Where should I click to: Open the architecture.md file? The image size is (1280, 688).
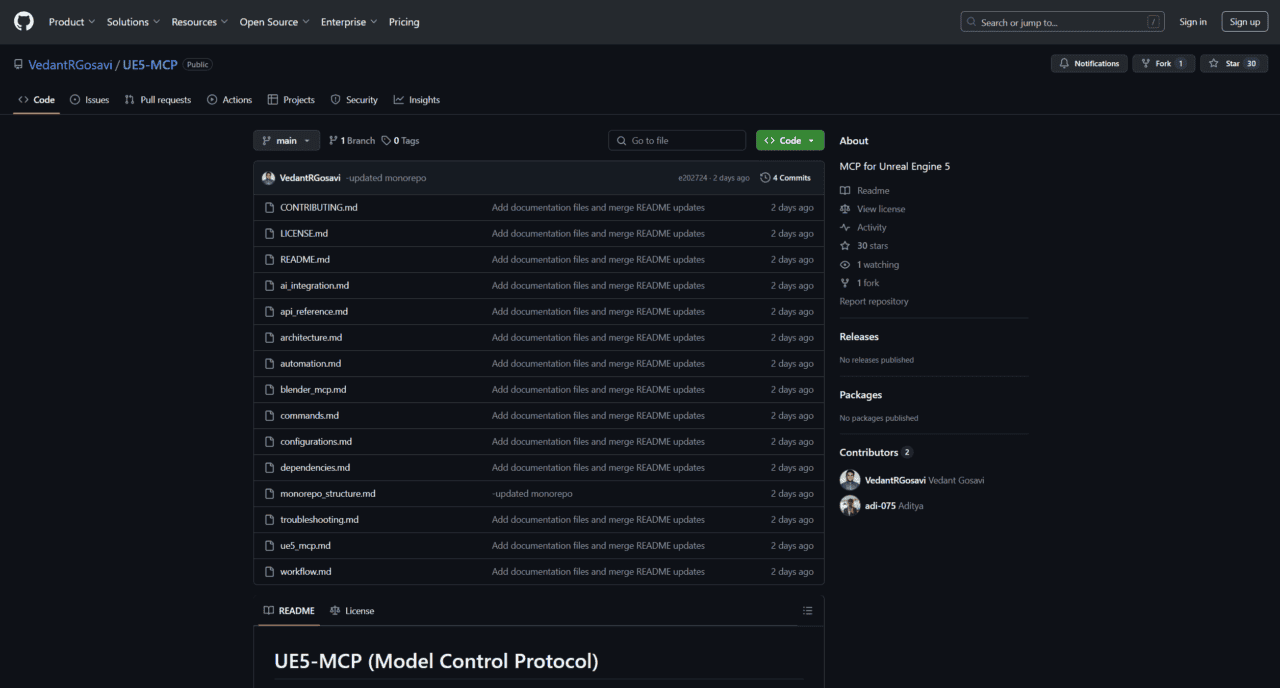pyautogui.click(x=311, y=337)
